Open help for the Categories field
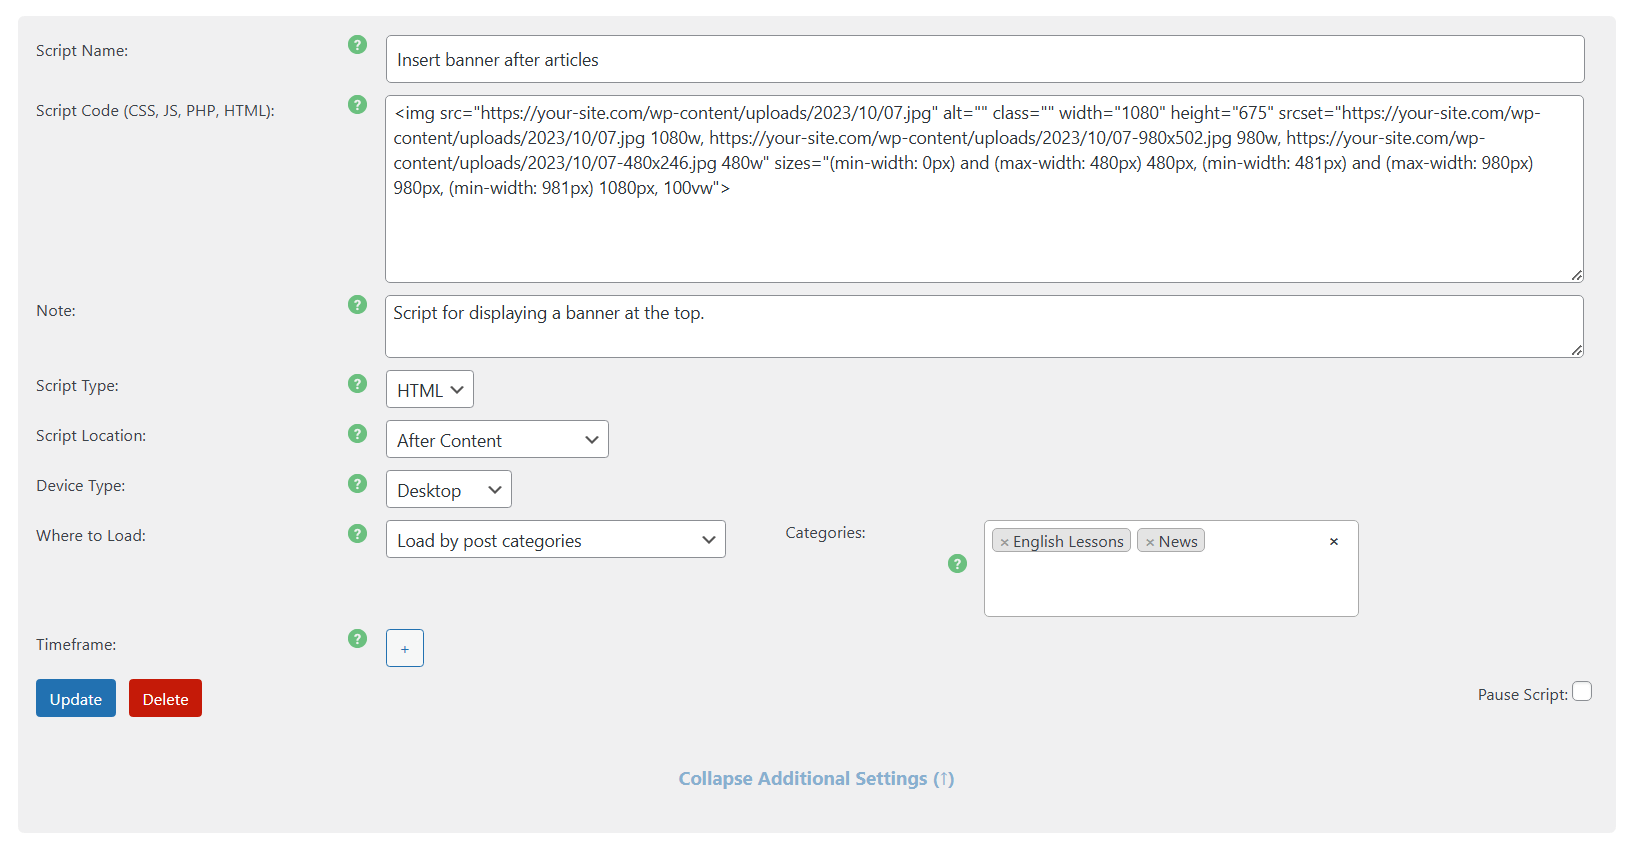The image size is (1630, 850). coord(957,564)
